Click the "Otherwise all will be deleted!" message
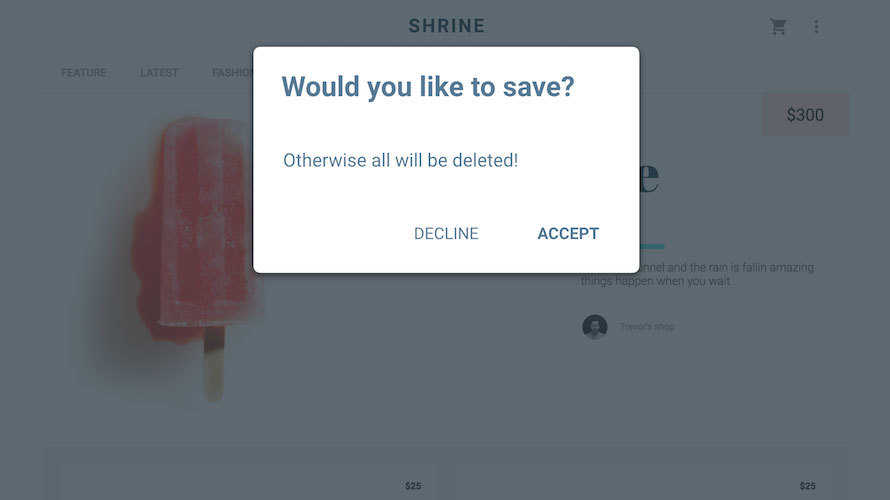 pyautogui.click(x=400, y=160)
